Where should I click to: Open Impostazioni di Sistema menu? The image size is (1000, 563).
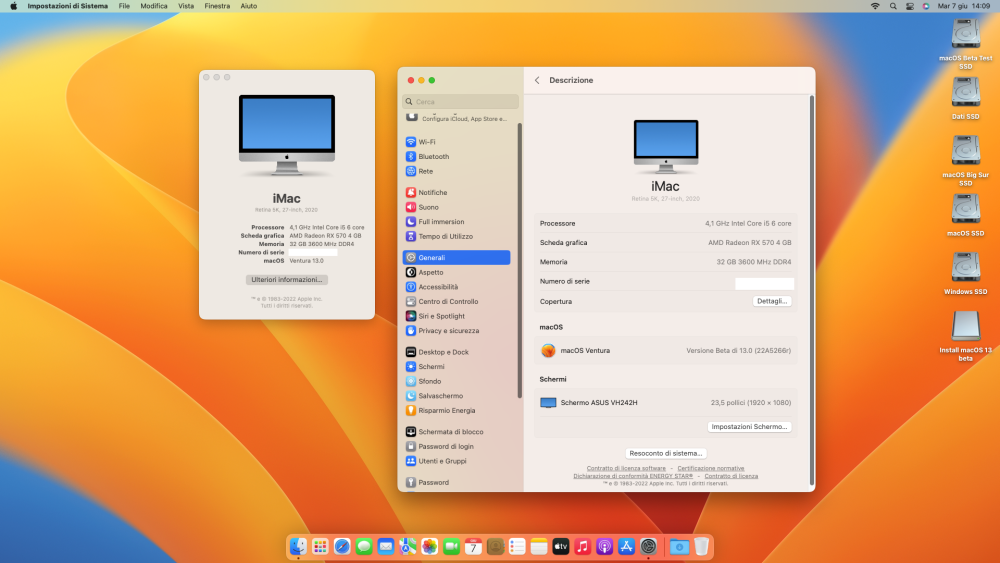(68, 6)
